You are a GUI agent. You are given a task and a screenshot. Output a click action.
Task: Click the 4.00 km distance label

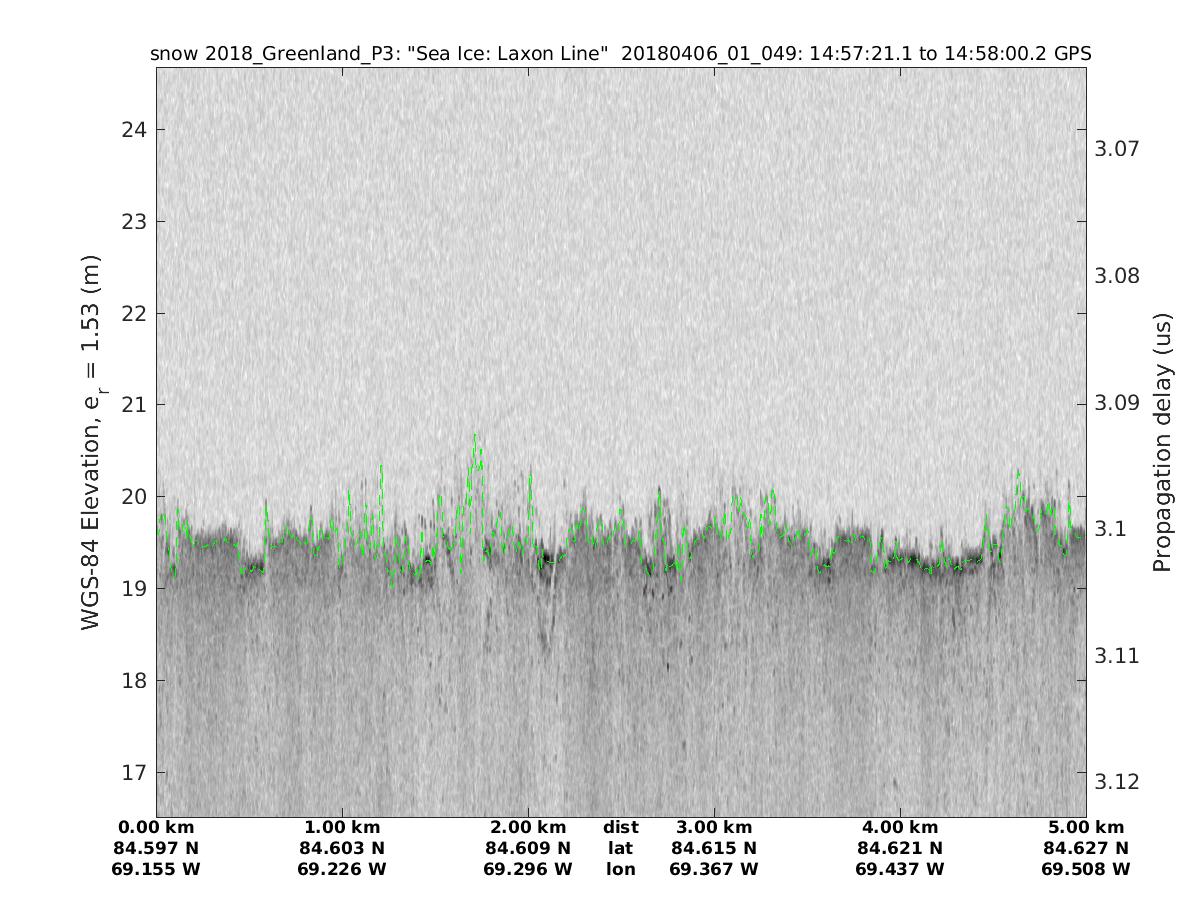click(900, 828)
